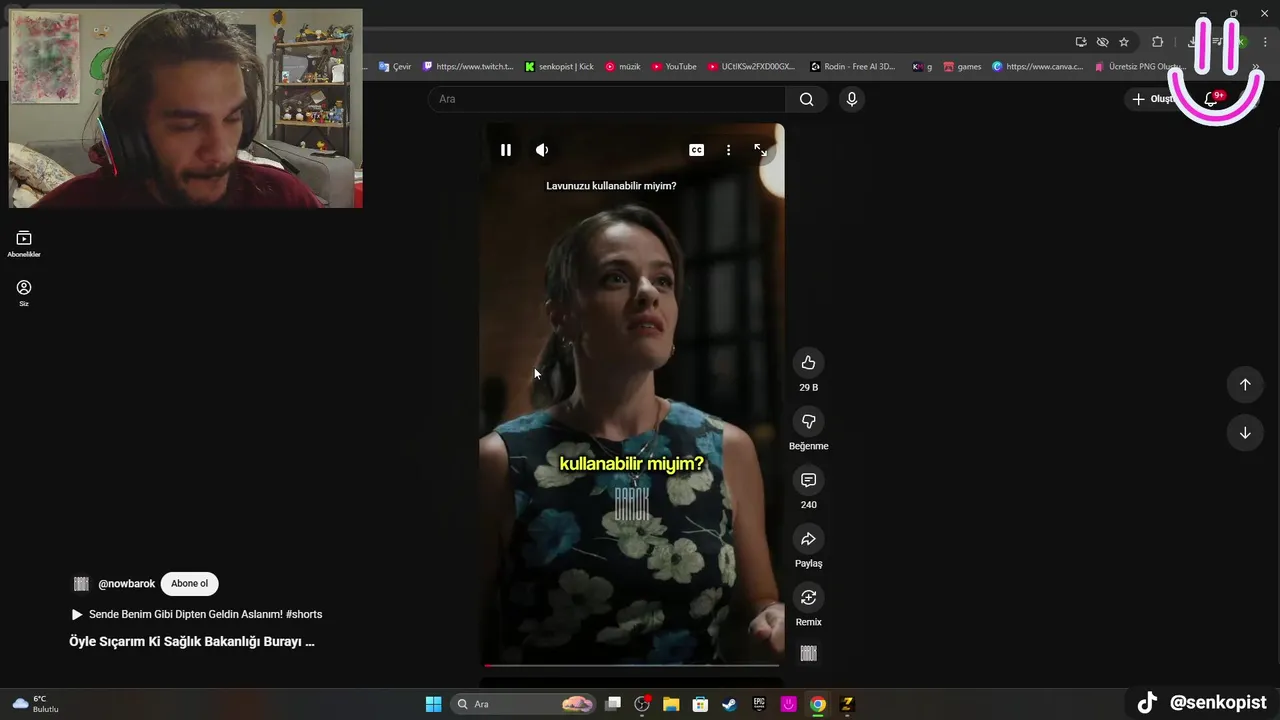Open the Rodin - Free AI 3D bookmark
Screen dimensions: 1280x720
click(x=853, y=67)
